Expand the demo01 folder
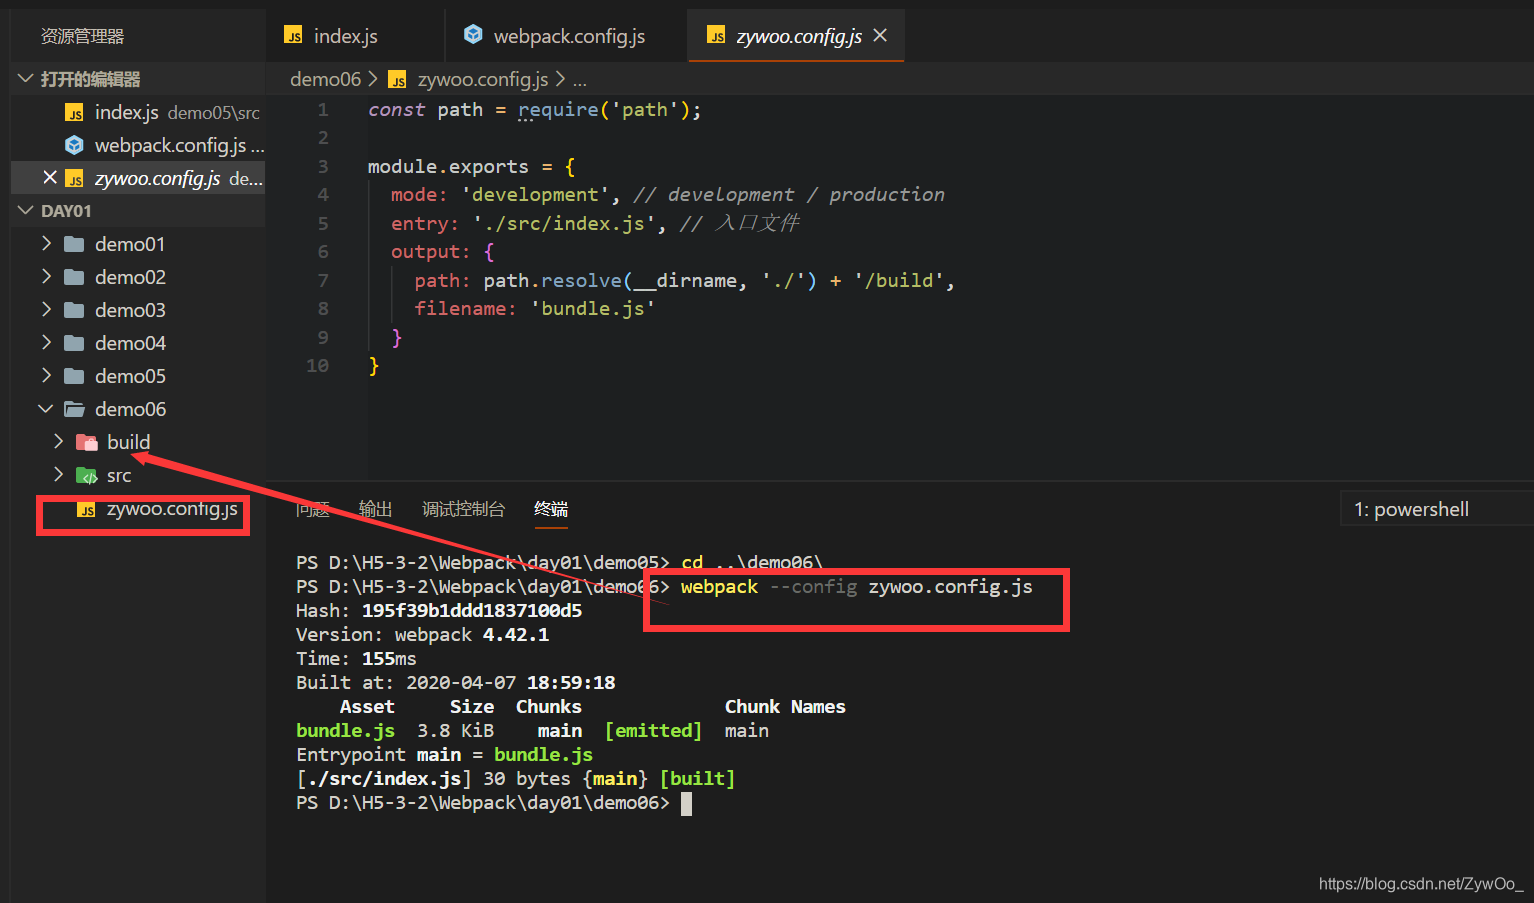The width and height of the screenshot is (1534, 903). tap(46, 243)
